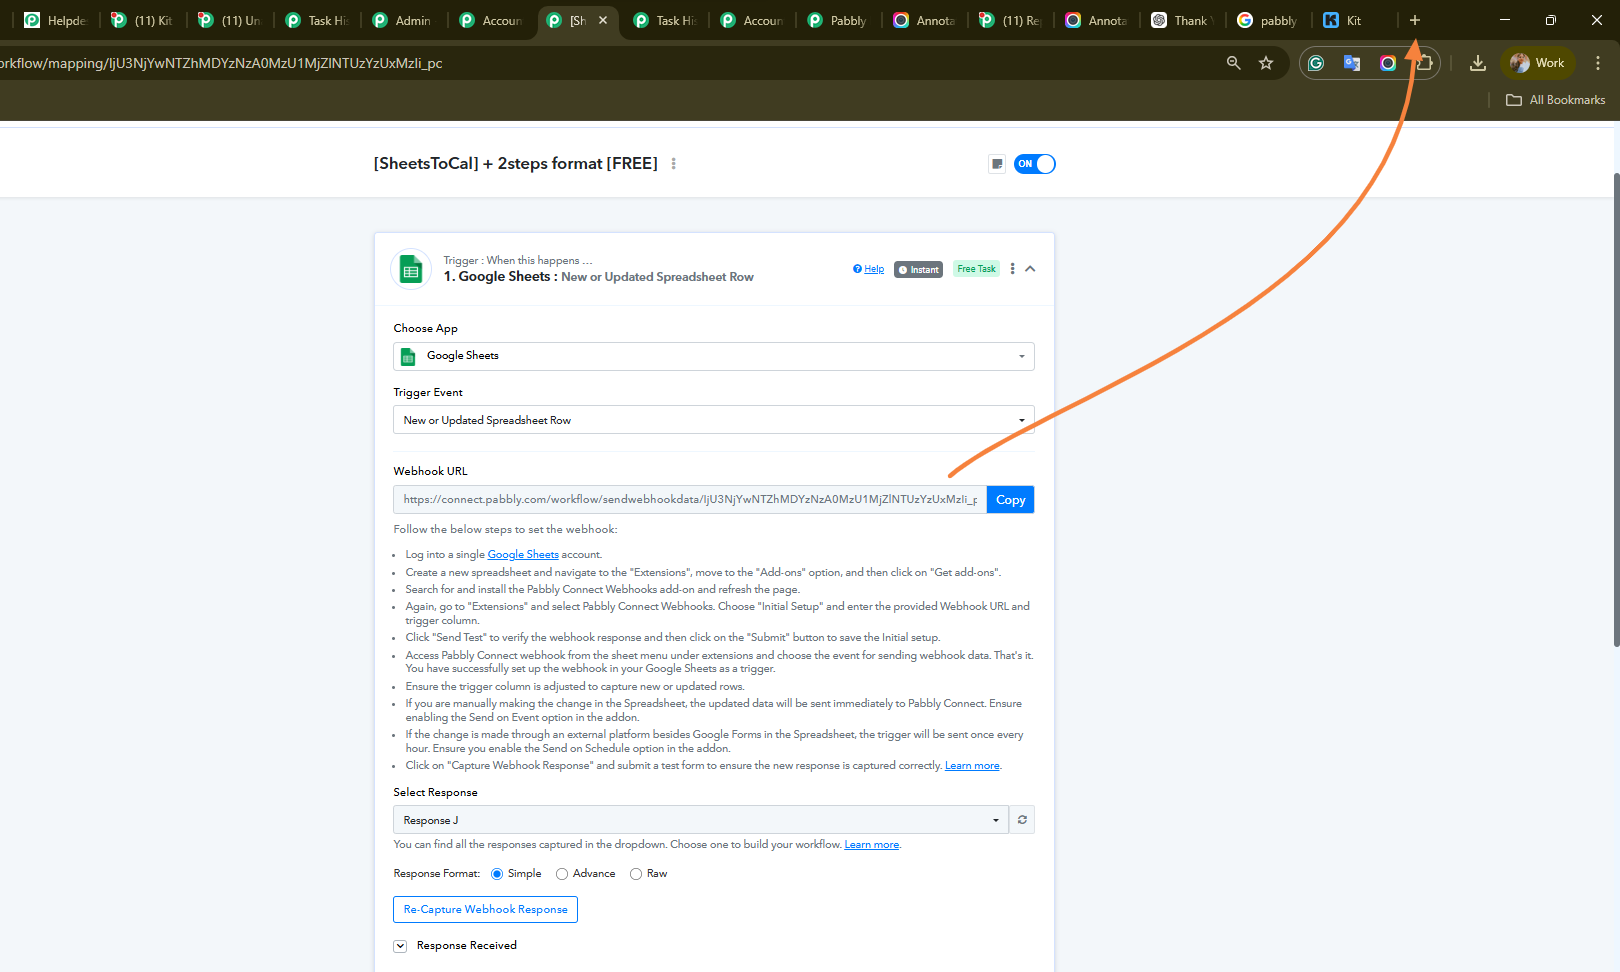
Task: Click the refresh icon beside Select Response
Action: pyautogui.click(x=1022, y=820)
